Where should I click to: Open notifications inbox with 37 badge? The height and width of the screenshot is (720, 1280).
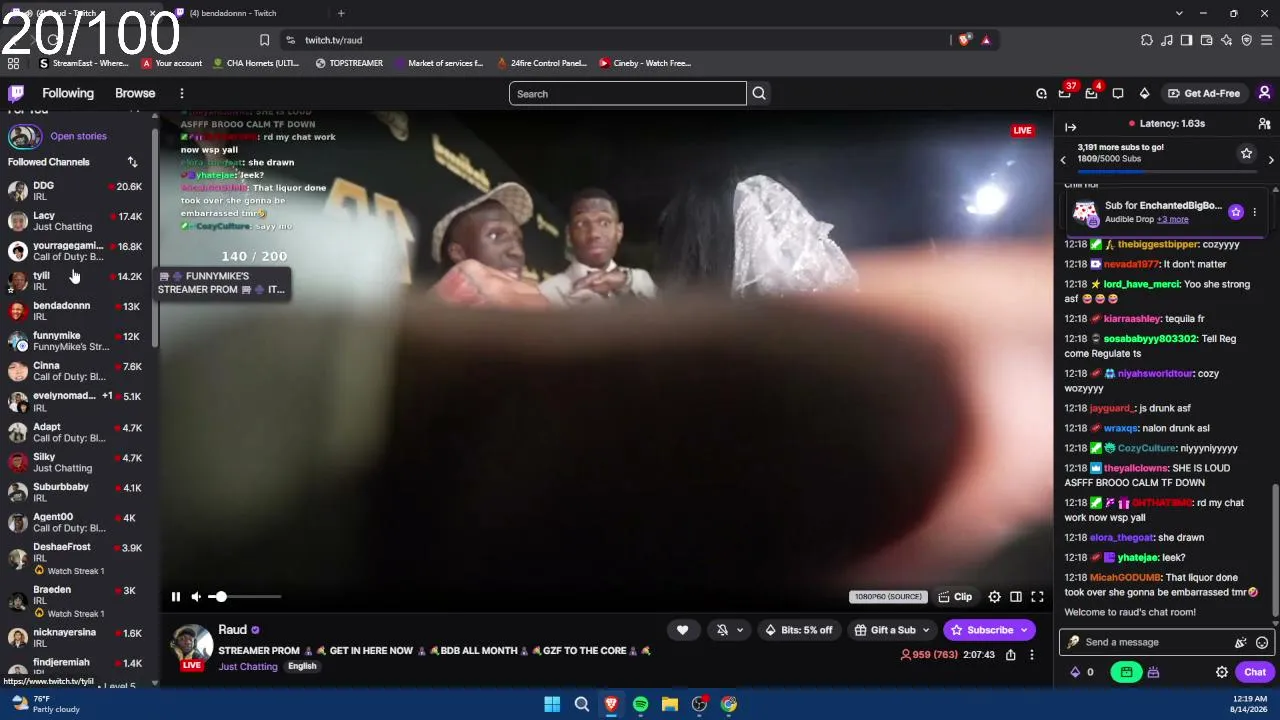pyautogui.click(x=1065, y=93)
